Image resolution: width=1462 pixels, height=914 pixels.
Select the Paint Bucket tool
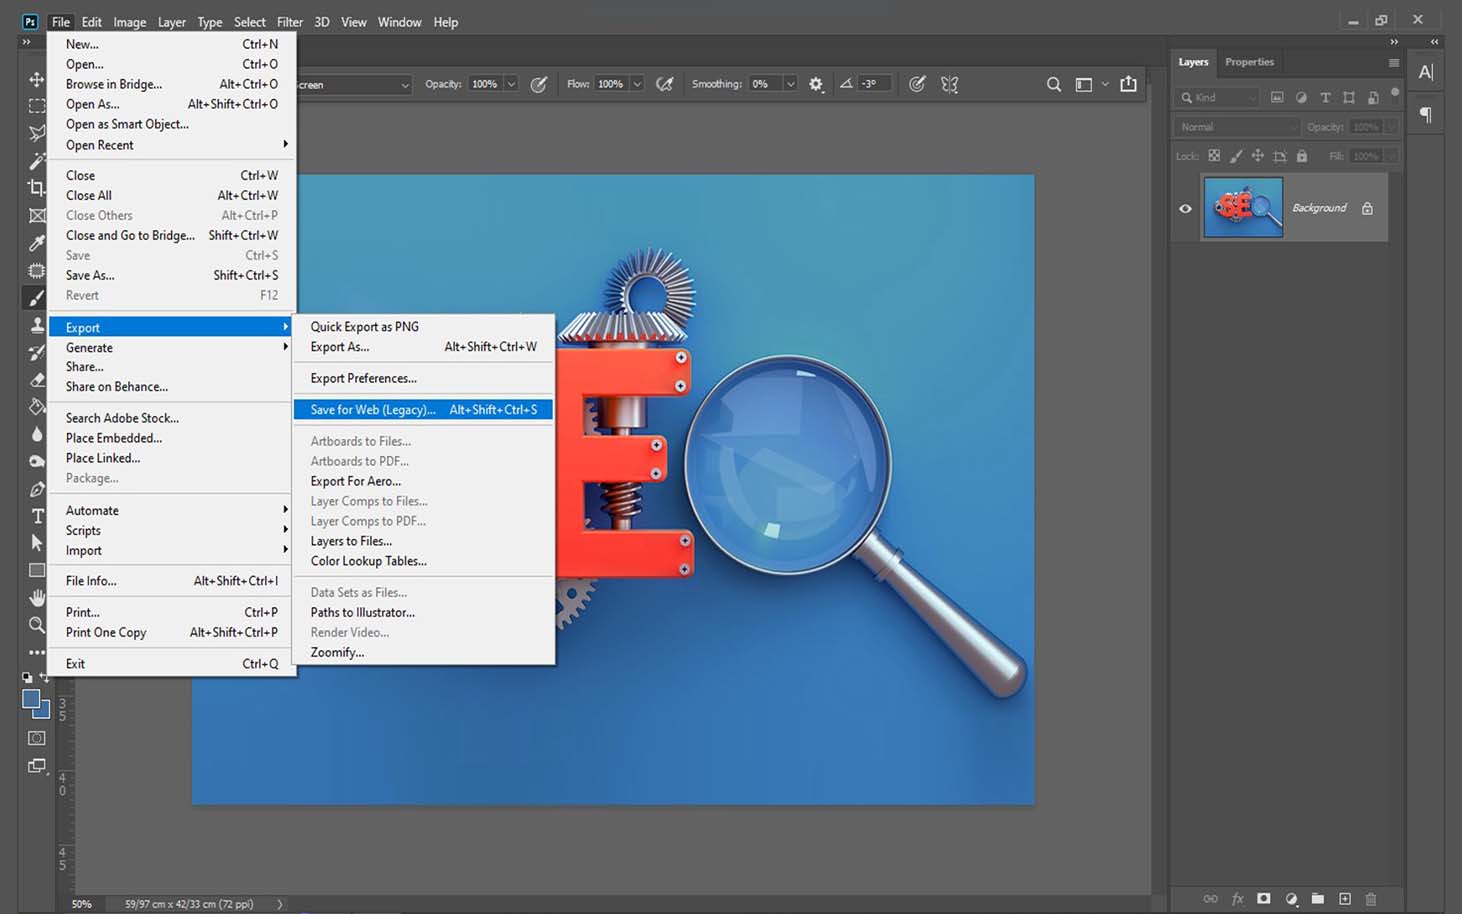[37, 407]
